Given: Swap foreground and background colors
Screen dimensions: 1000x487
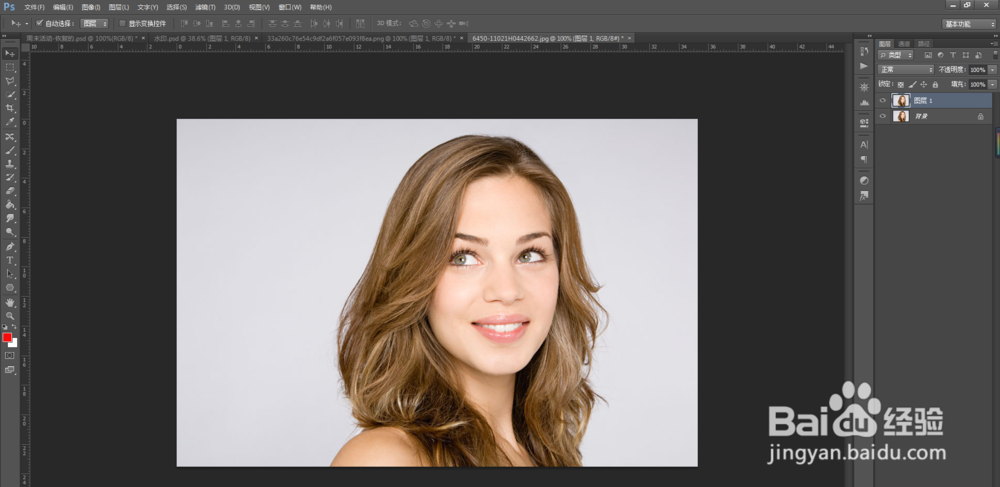Looking at the screenshot, I should point(14,327).
